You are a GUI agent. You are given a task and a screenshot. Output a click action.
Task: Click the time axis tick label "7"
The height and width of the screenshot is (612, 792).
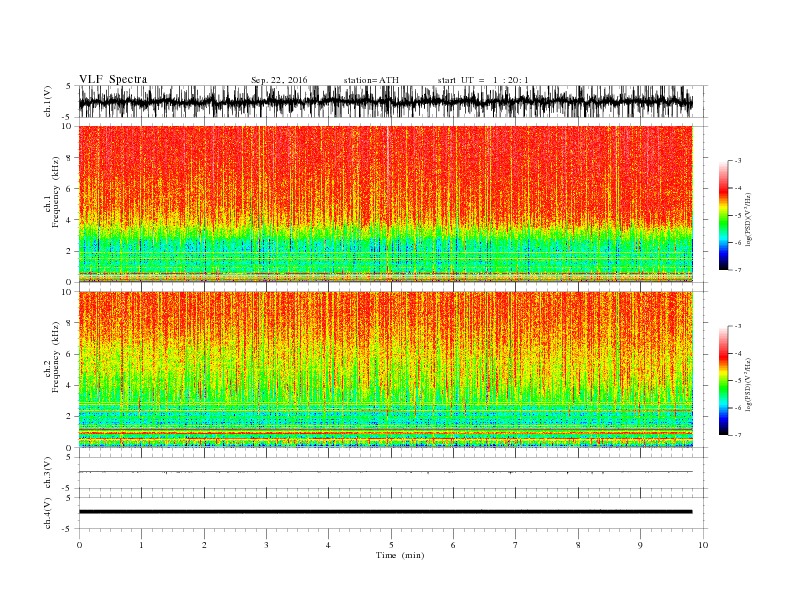[x=516, y=545]
